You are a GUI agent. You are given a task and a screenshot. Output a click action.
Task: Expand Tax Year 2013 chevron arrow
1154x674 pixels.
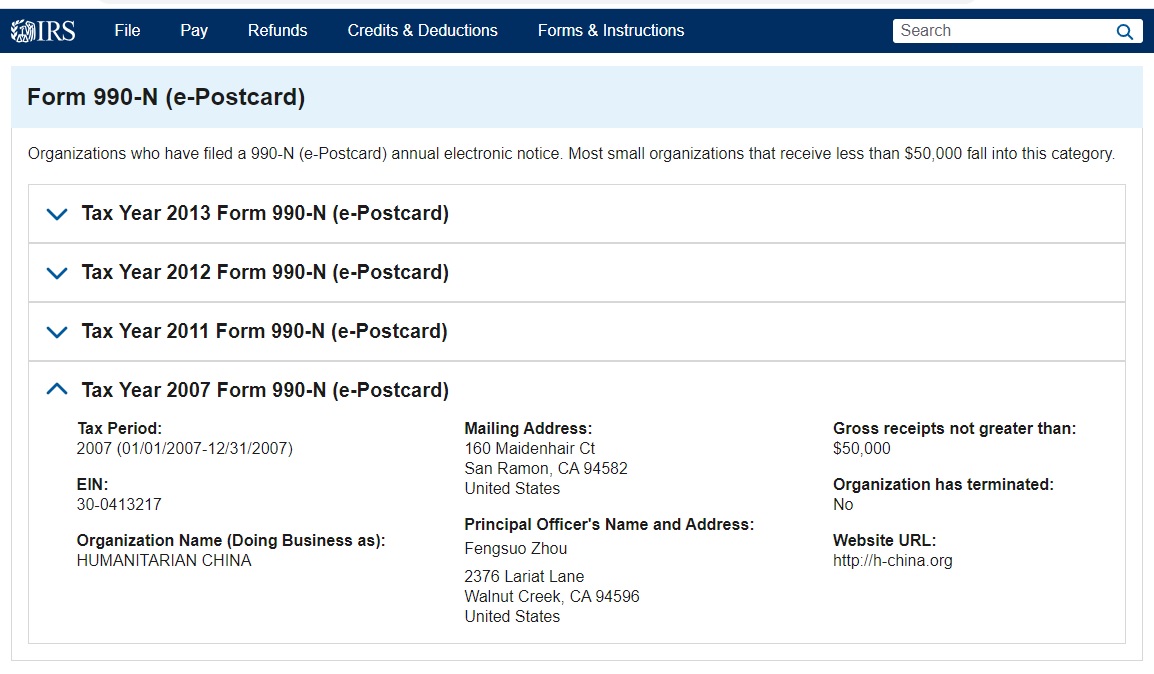pyautogui.click(x=57, y=214)
